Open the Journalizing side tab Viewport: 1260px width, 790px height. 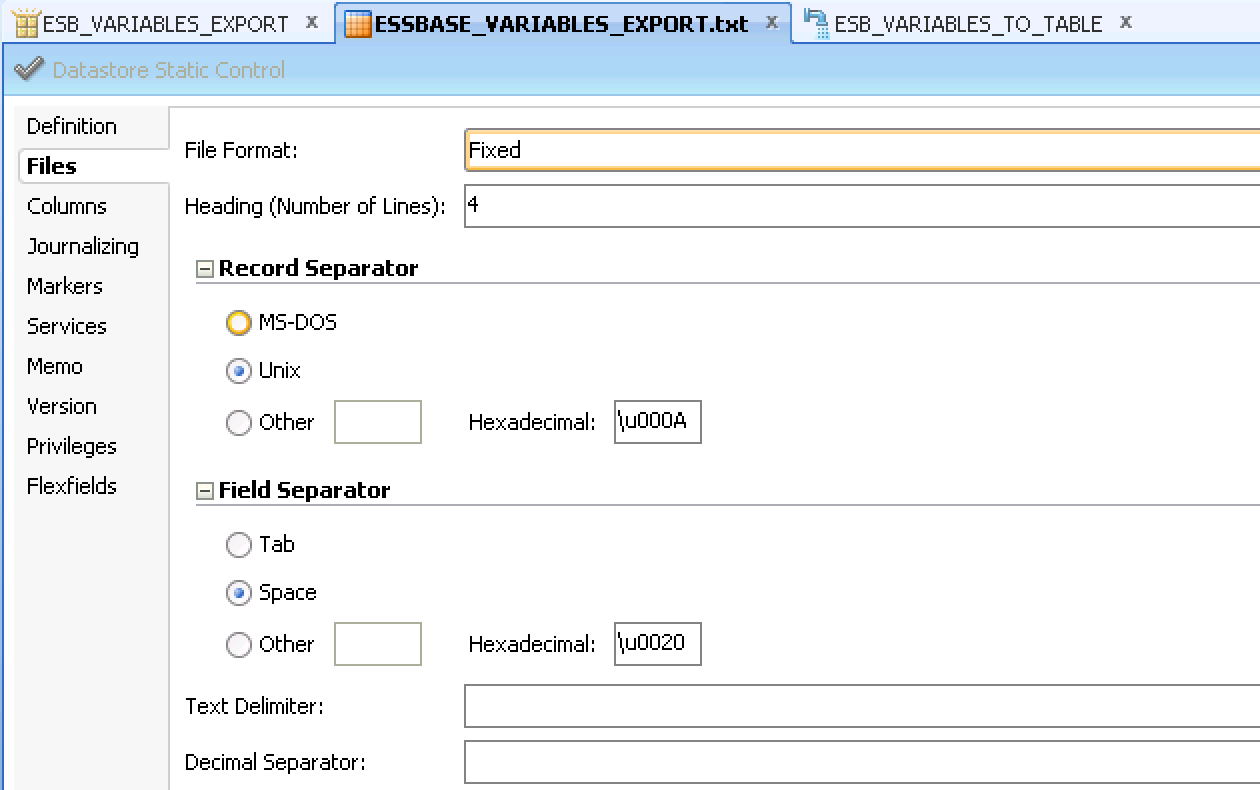point(83,246)
